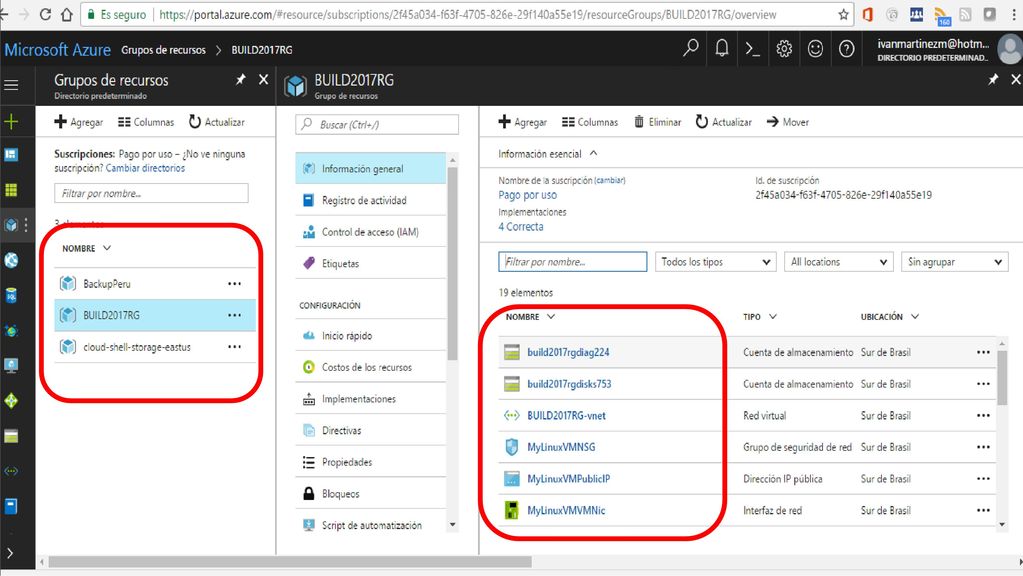Click the feedback smiley icon
Image resolution: width=1023 pixels, height=576 pixels.
(816, 49)
